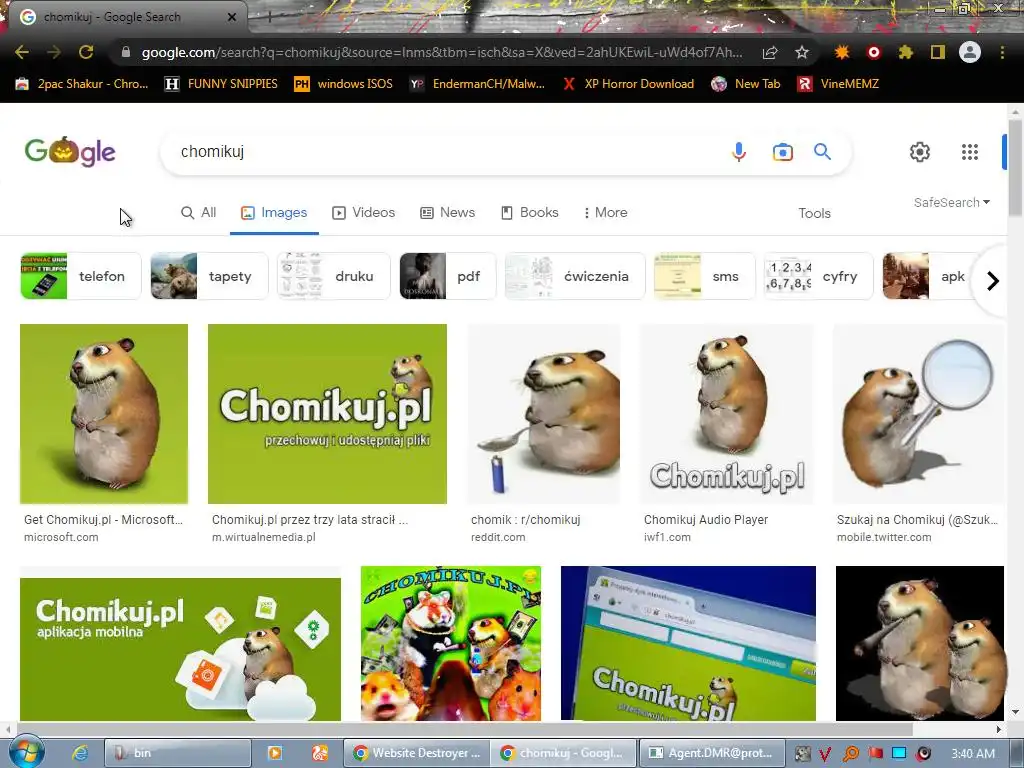
Task: Expand the SafeSearch dropdown
Action: click(x=952, y=202)
